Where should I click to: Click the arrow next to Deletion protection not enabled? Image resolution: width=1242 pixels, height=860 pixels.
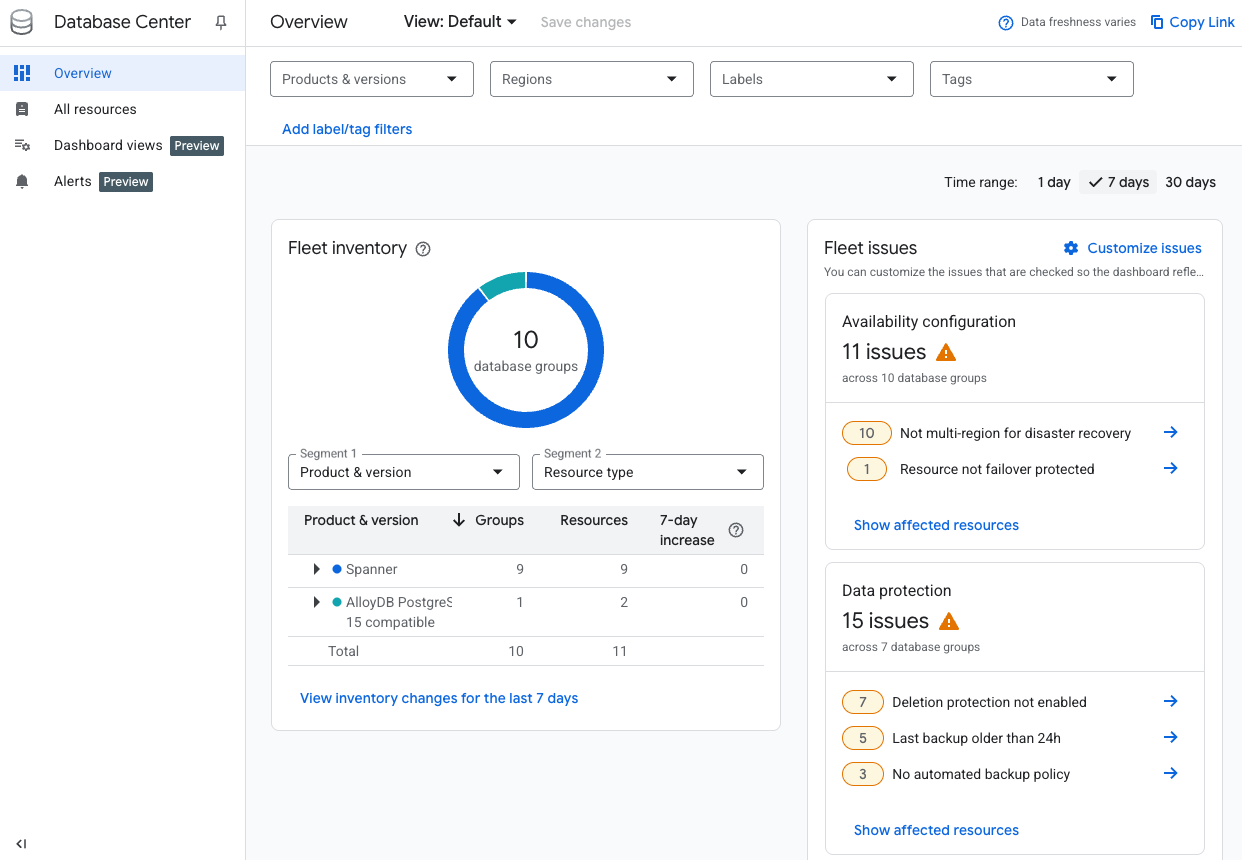pyautogui.click(x=1170, y=702)
